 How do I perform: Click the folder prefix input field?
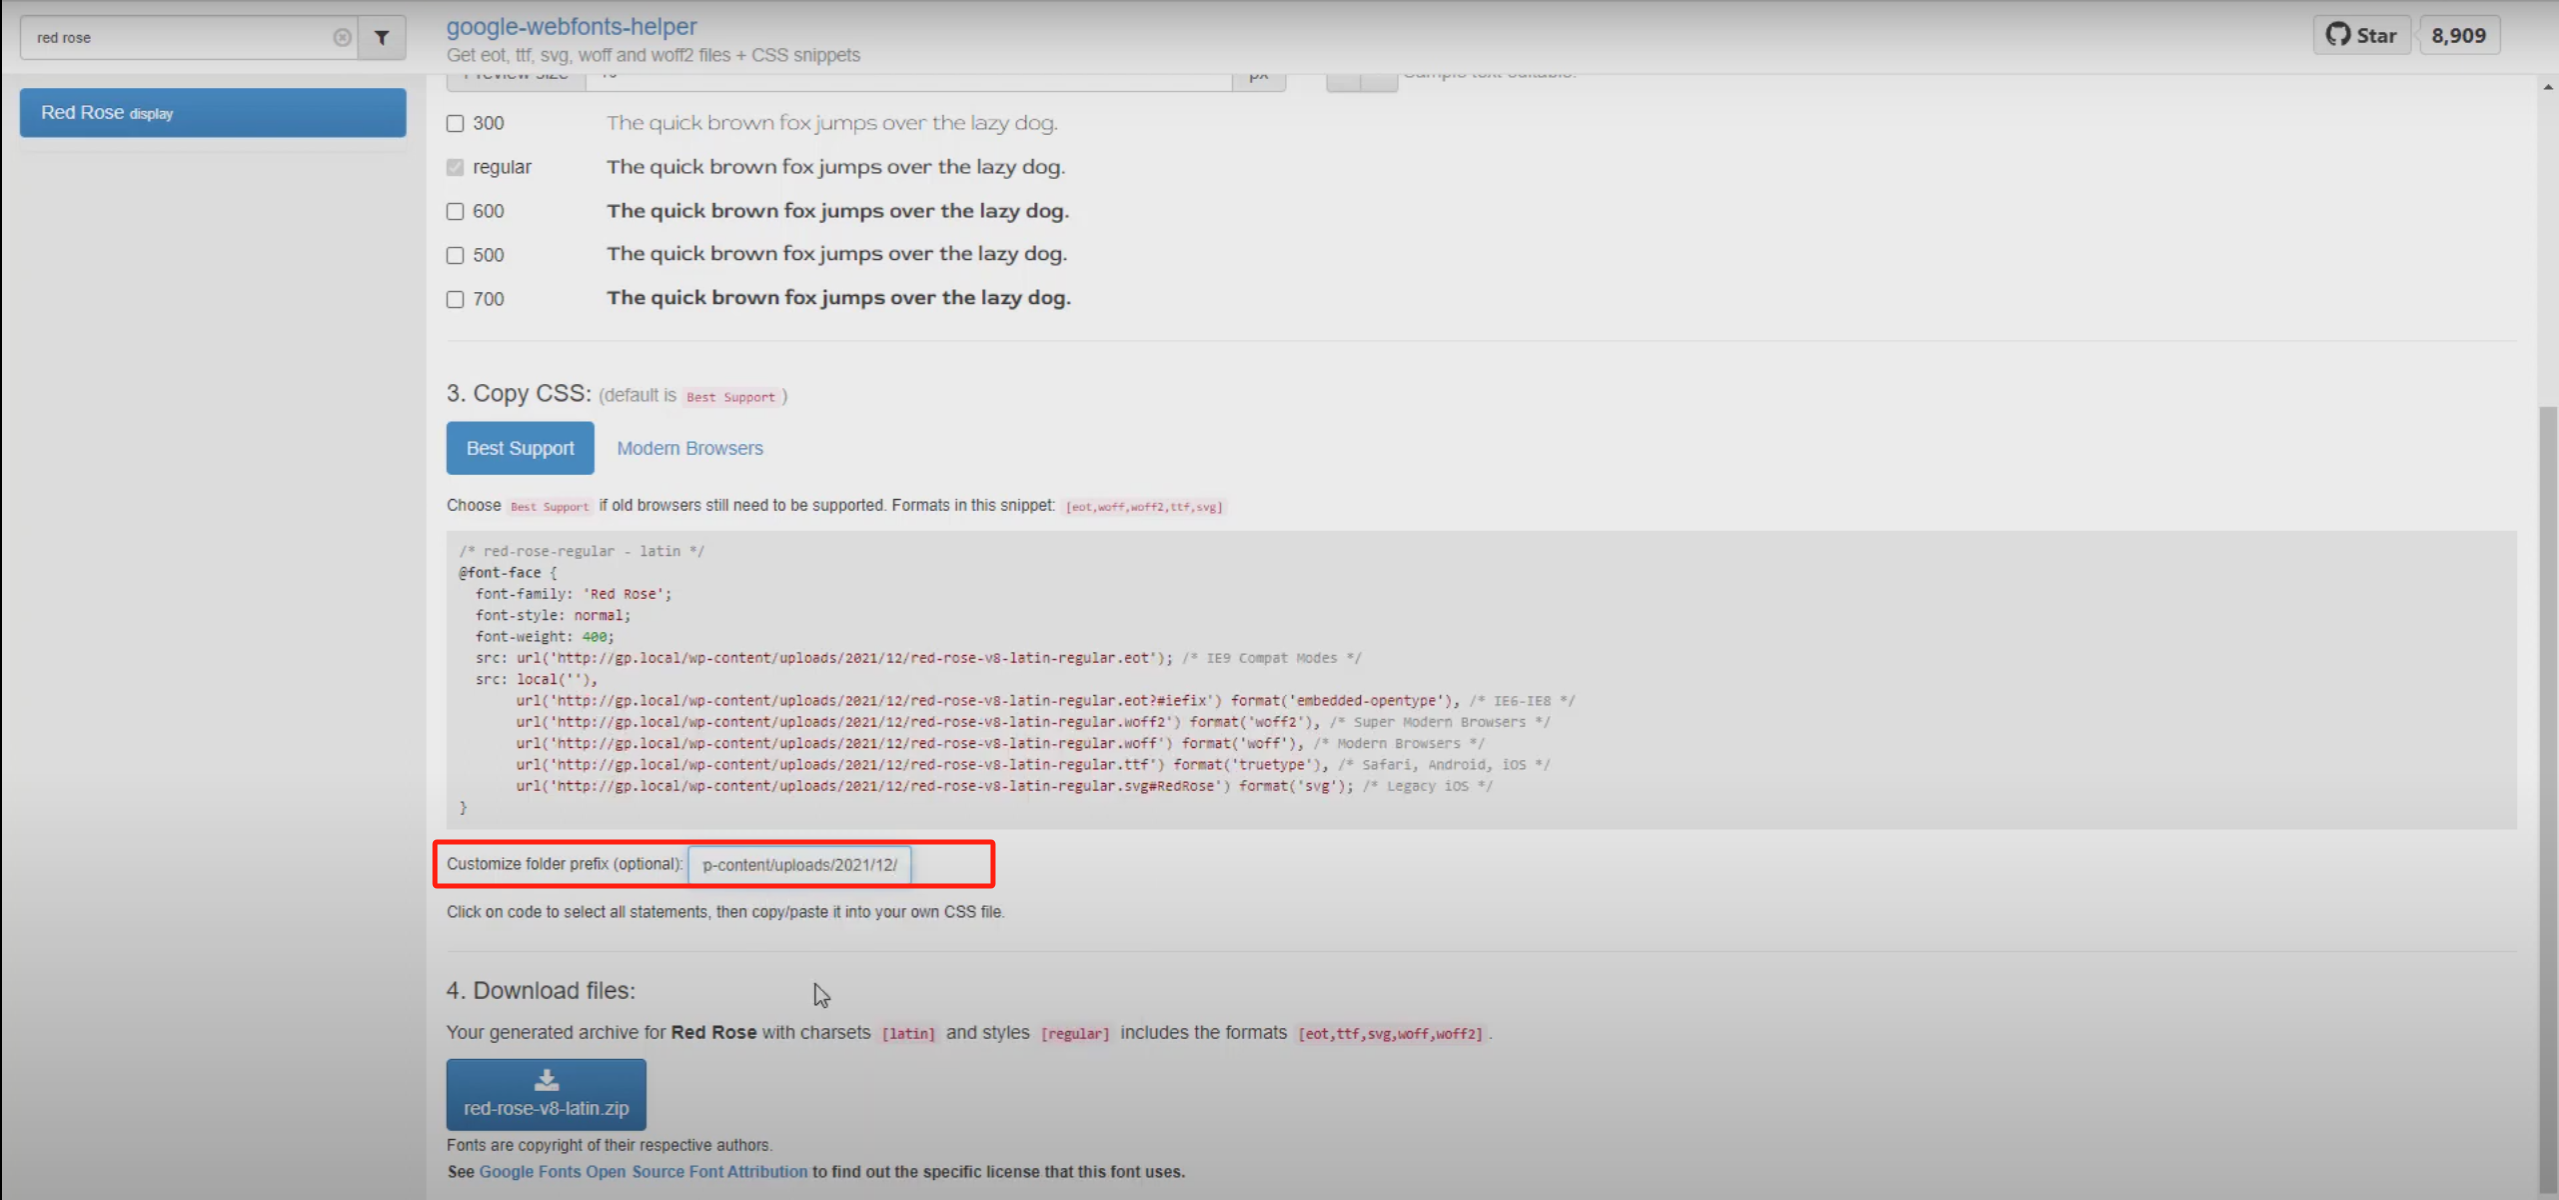[798, 864]
